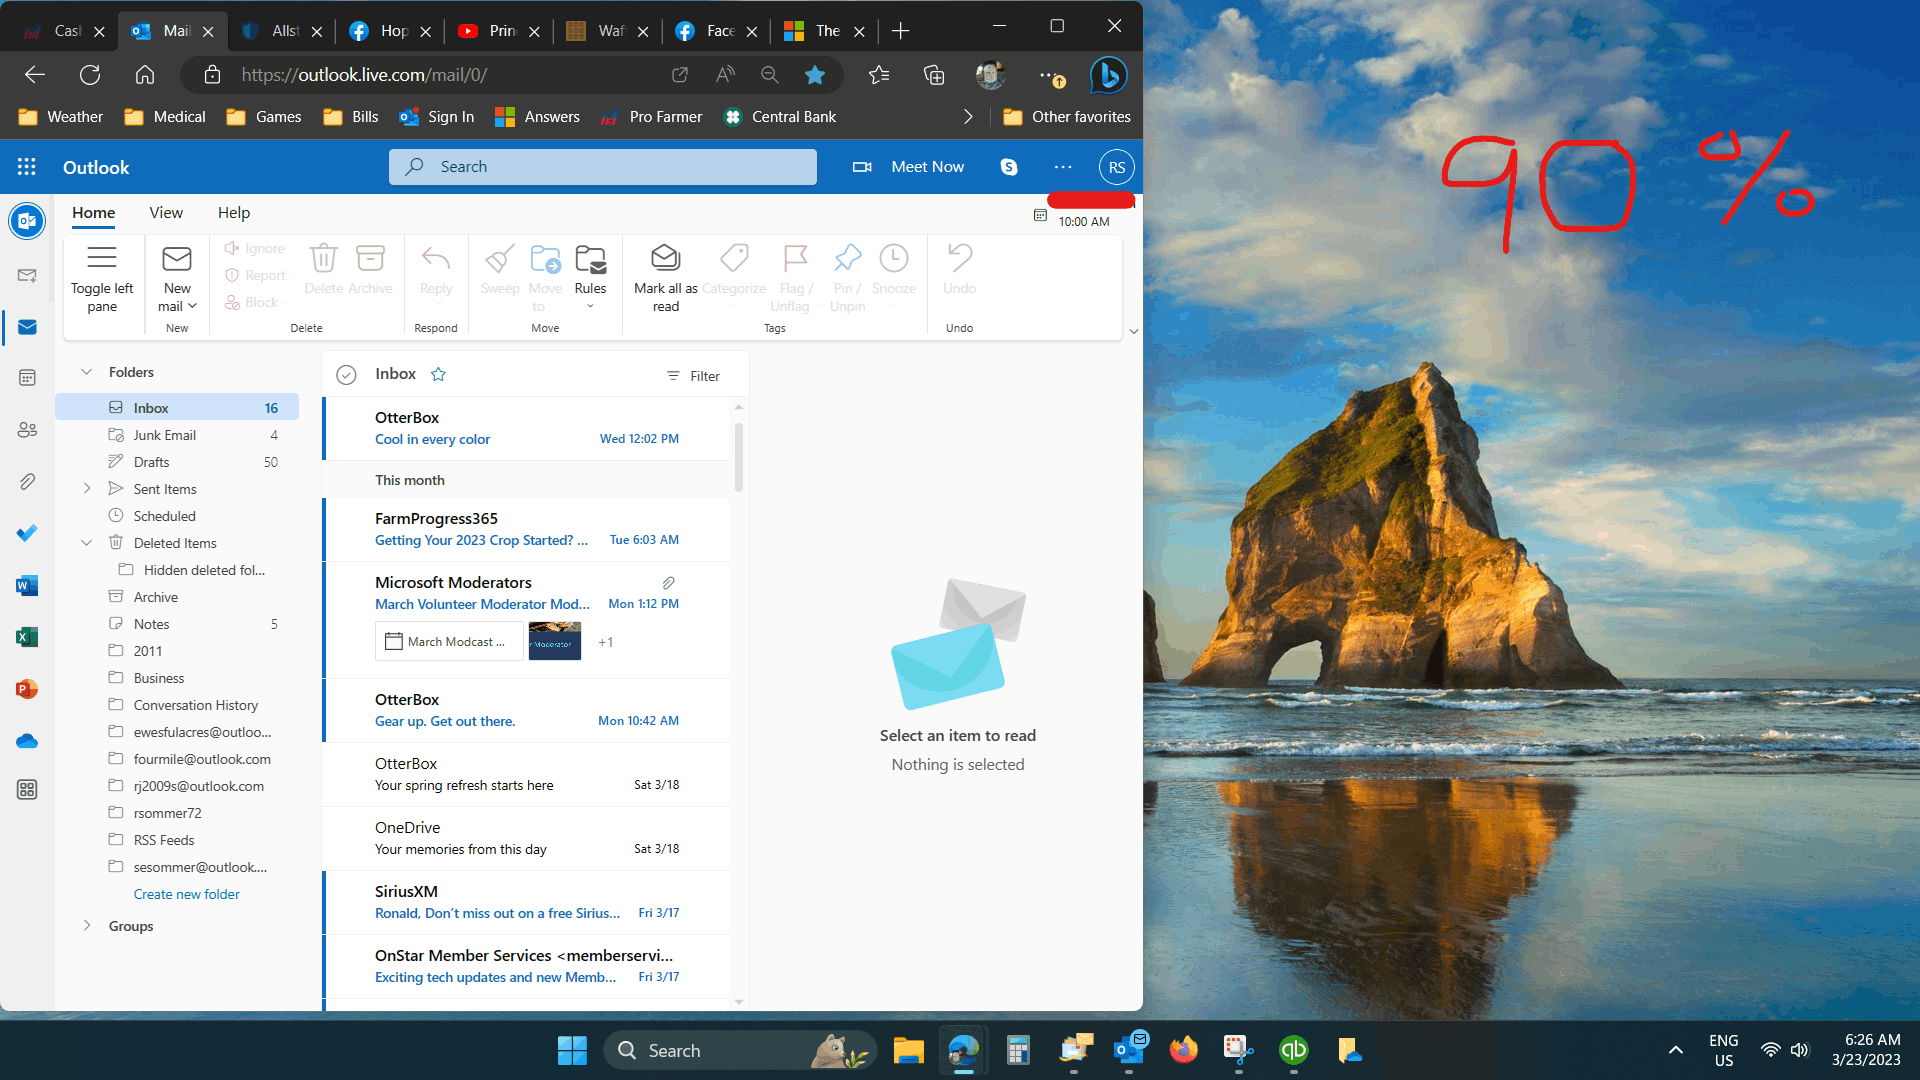
Task: Expand the Sent Items folder
Action: point(87,489)
